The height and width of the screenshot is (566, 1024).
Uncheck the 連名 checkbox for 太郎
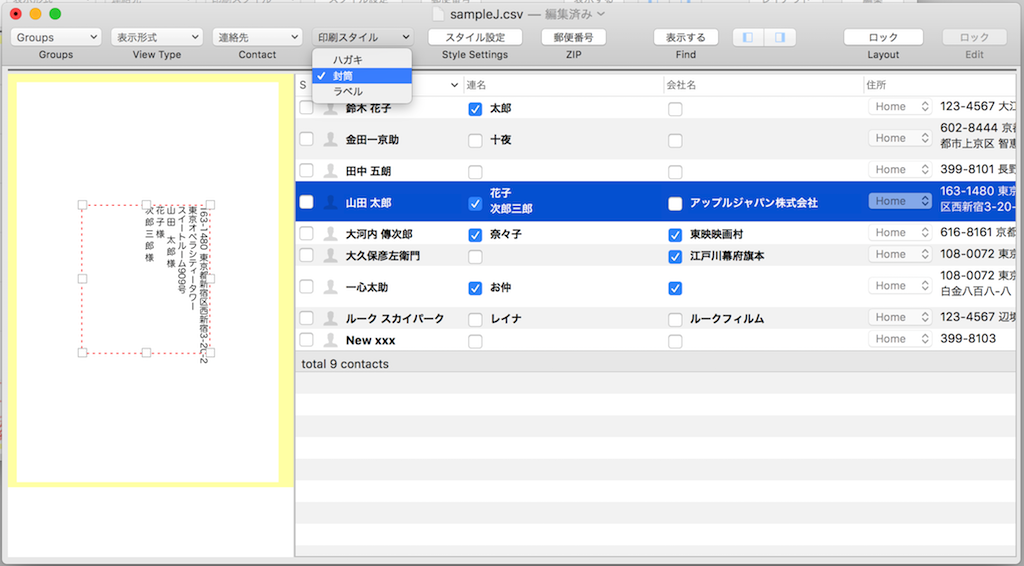(x=475, y=108)
